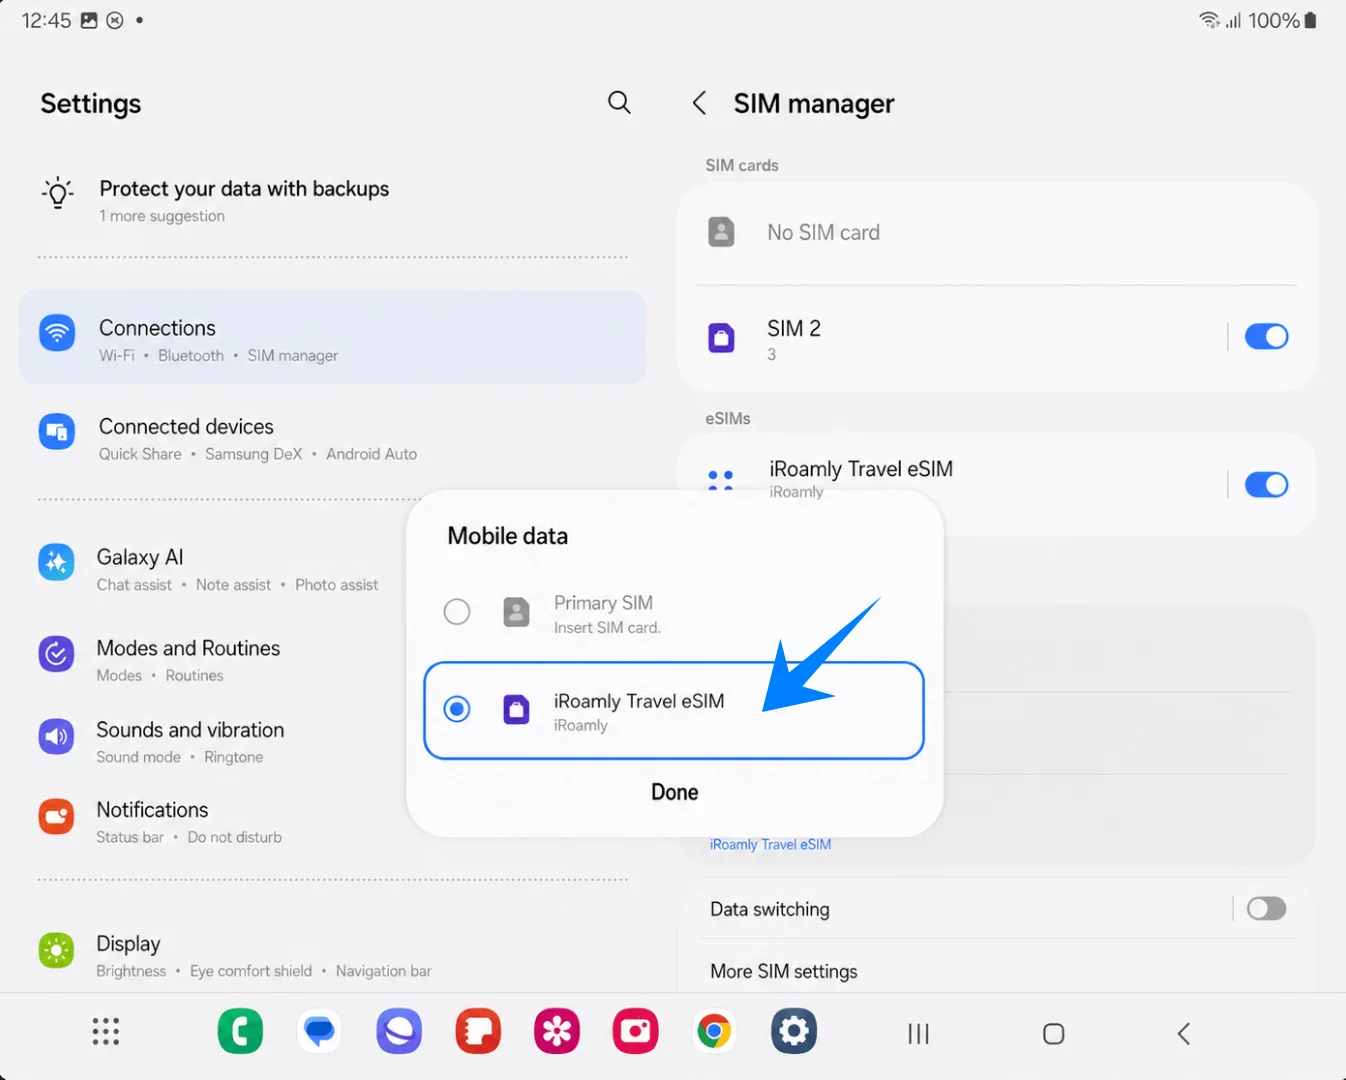Confirm mobile data with Done
The width and height of the screenshot is (1346, 1080).
coord(675,792)
